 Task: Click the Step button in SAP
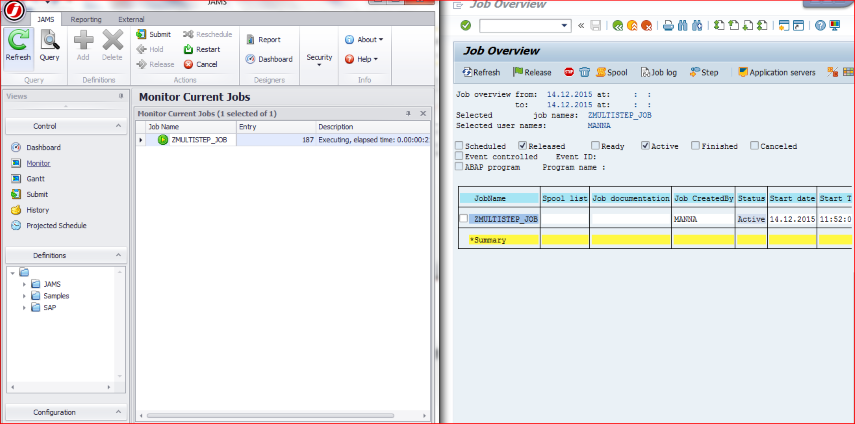[704, 72]
